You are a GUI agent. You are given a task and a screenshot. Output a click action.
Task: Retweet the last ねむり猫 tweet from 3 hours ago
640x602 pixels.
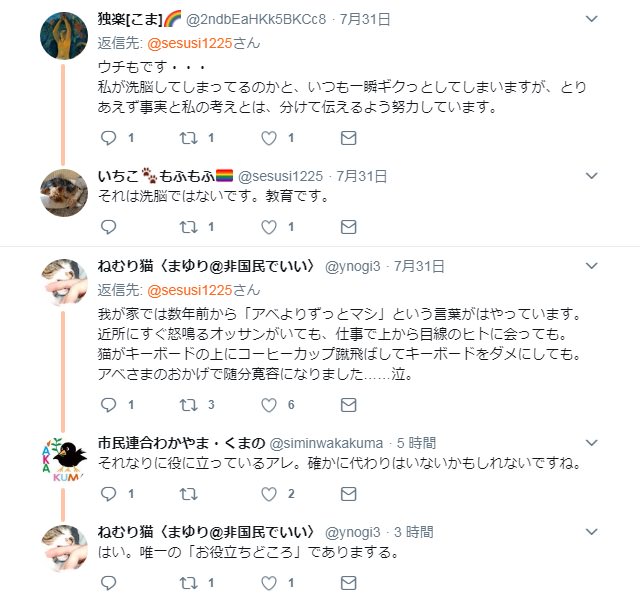187,581
